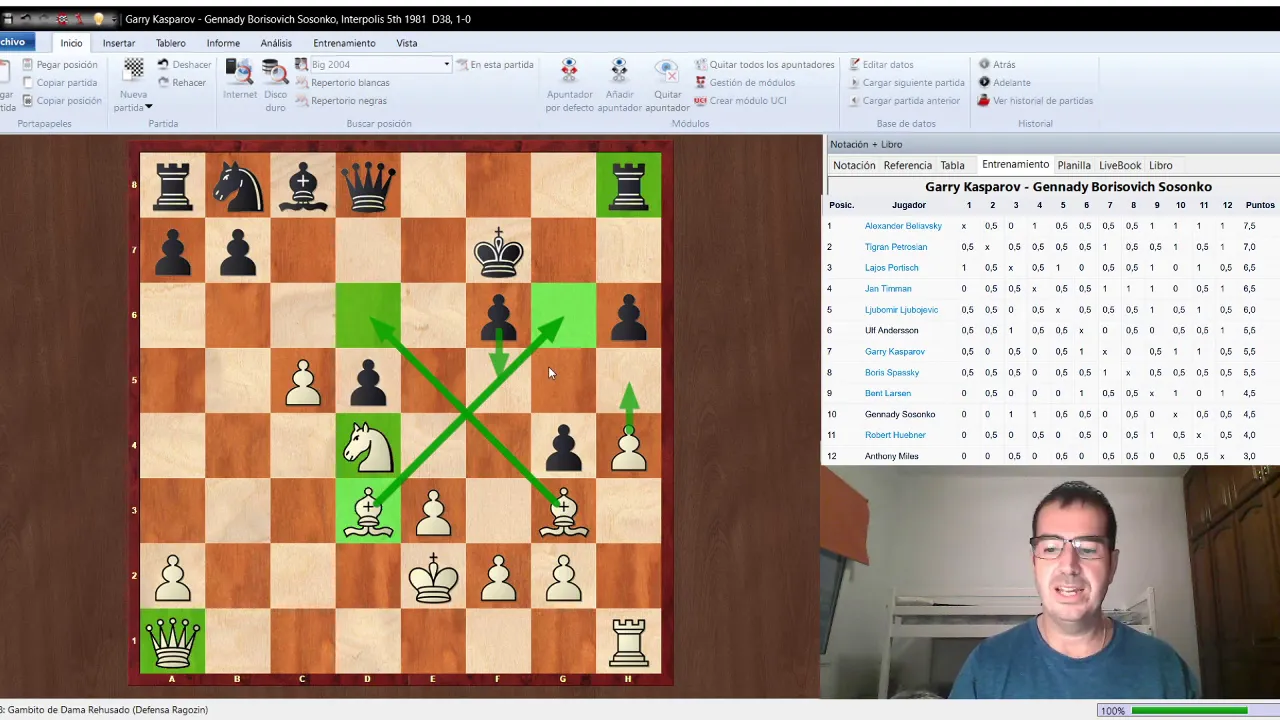Start the Apuntador por defecto engine
This screenshot has height=720, width=1280.
tap(569, 84)
